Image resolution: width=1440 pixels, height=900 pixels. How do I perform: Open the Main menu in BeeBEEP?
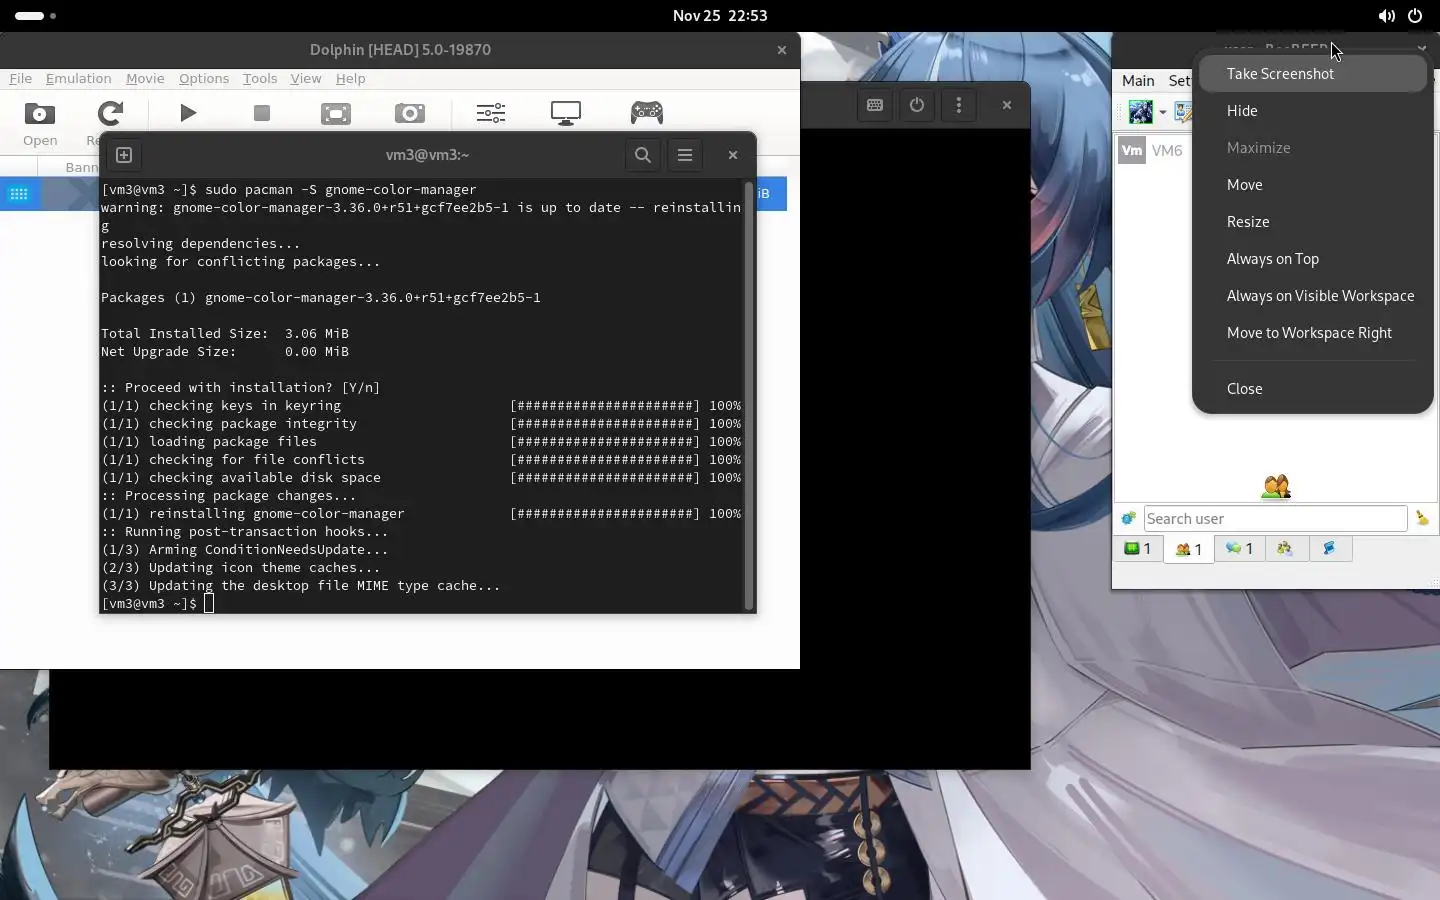(1138, 81)
